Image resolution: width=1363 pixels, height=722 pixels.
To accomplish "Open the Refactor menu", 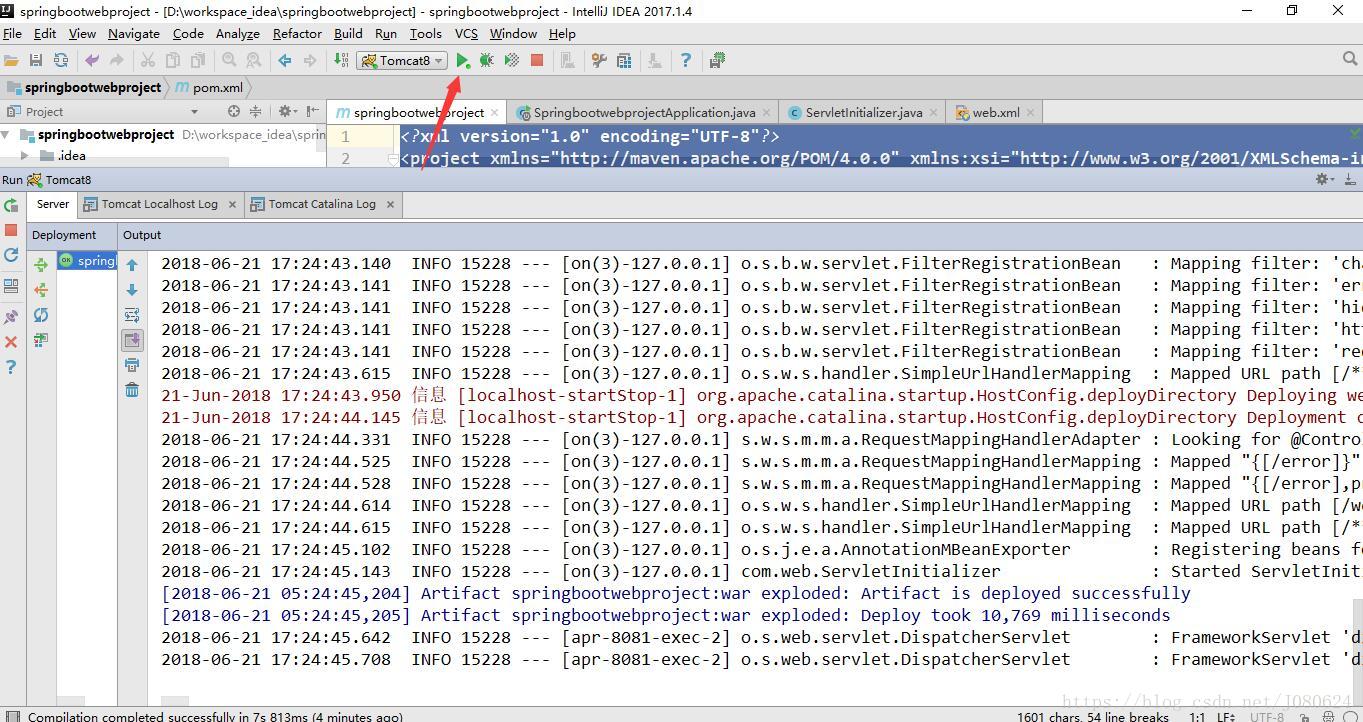I will pyautogui.click(x=297, y=33).
